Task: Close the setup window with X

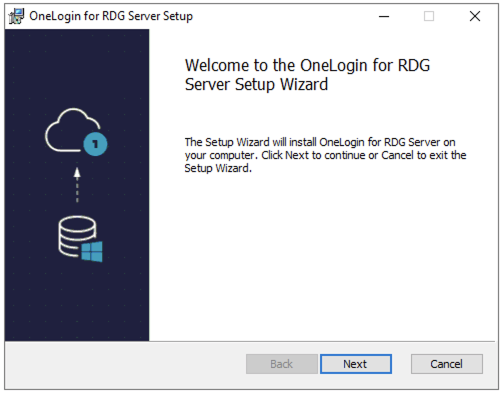Action: pyautogui.click(x=475, y=16)
